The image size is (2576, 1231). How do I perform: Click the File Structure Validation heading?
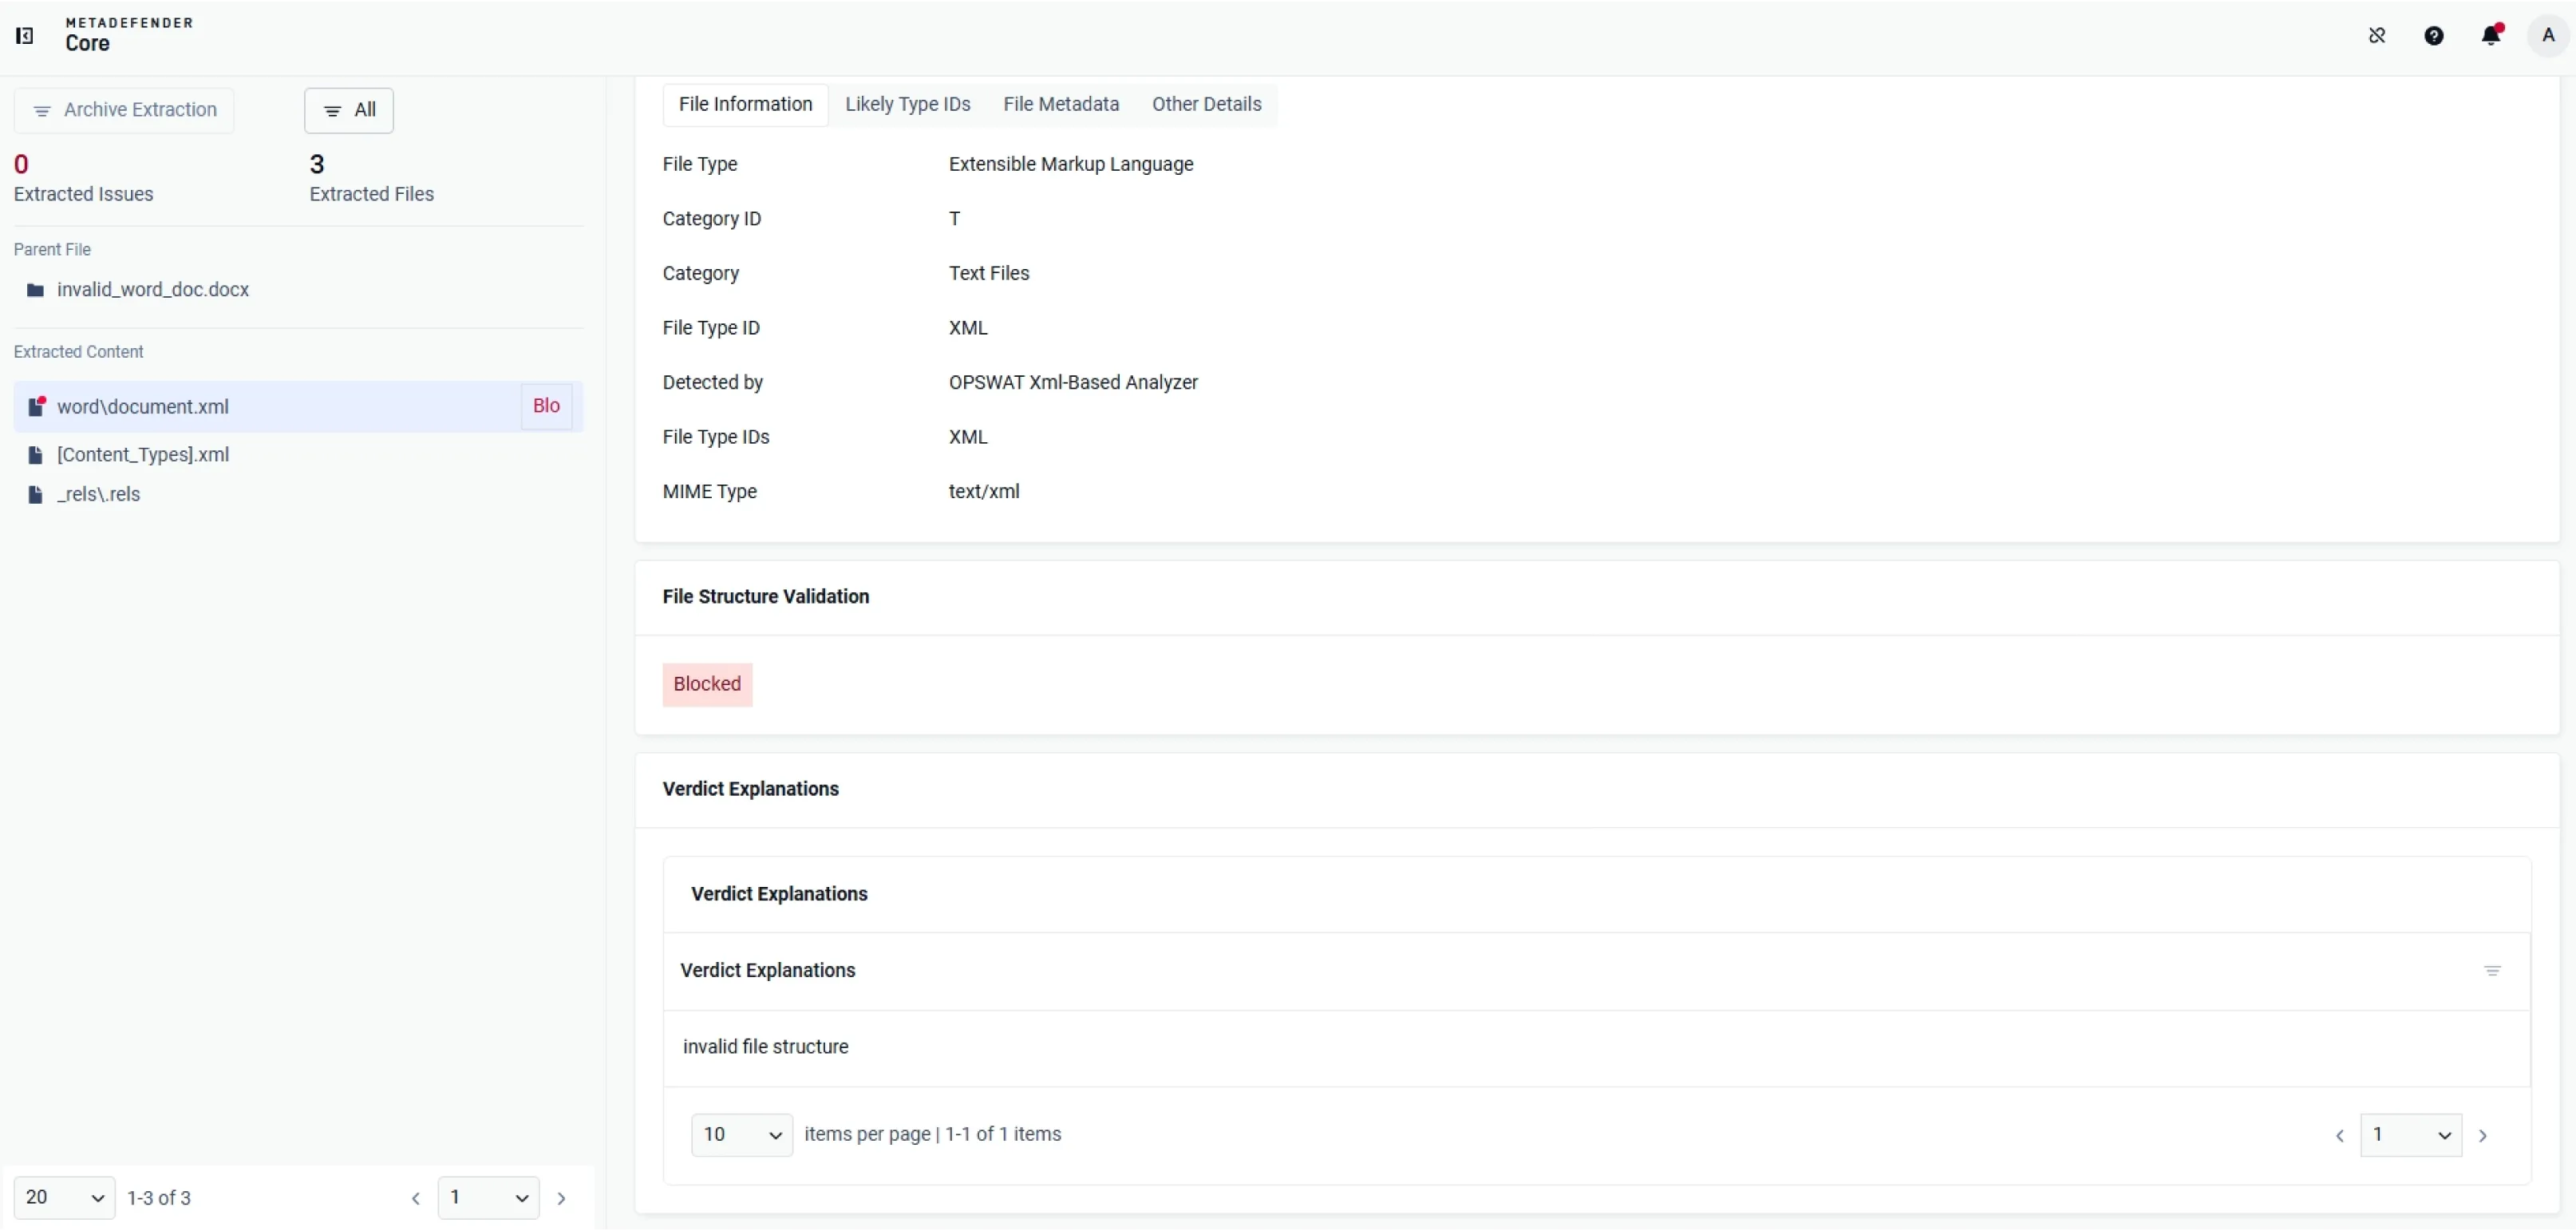[766, 597]
